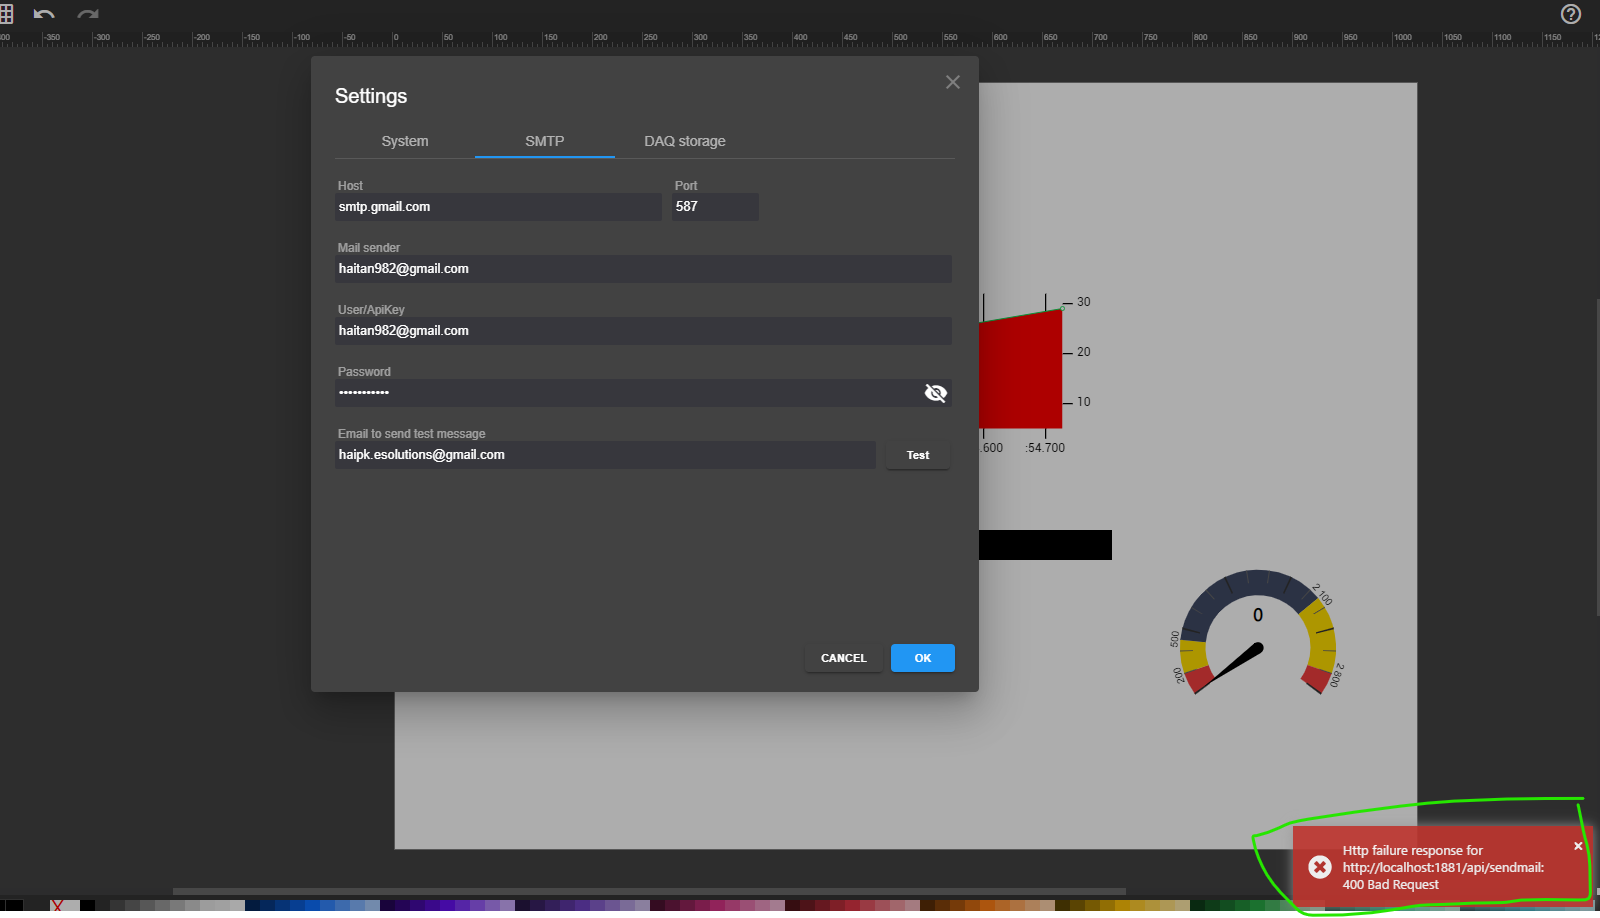Viewport: 1600px width, 918px height.
Task: Click the horizontal scrollbar below the canvas
Action: (650, 891)
